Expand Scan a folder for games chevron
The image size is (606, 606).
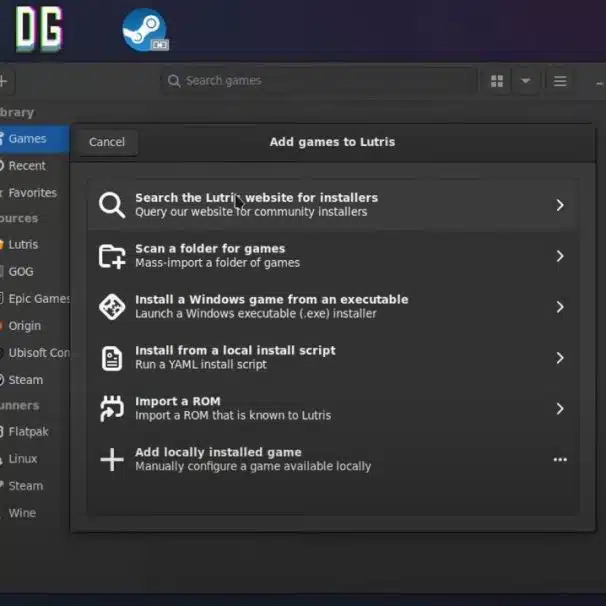tap(560, 256)
